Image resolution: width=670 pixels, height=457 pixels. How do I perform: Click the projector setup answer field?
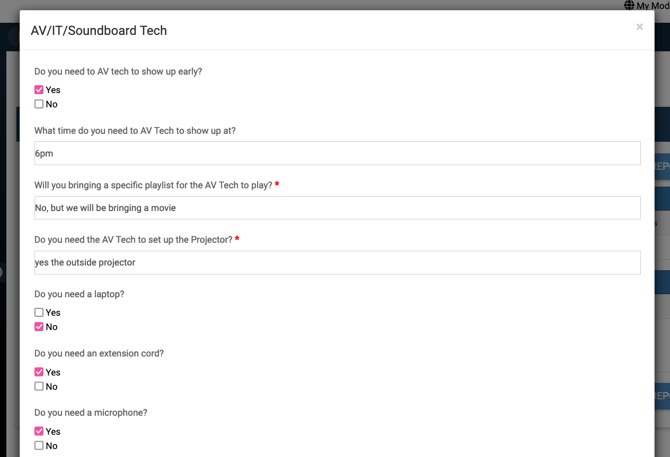pos(337,262)
